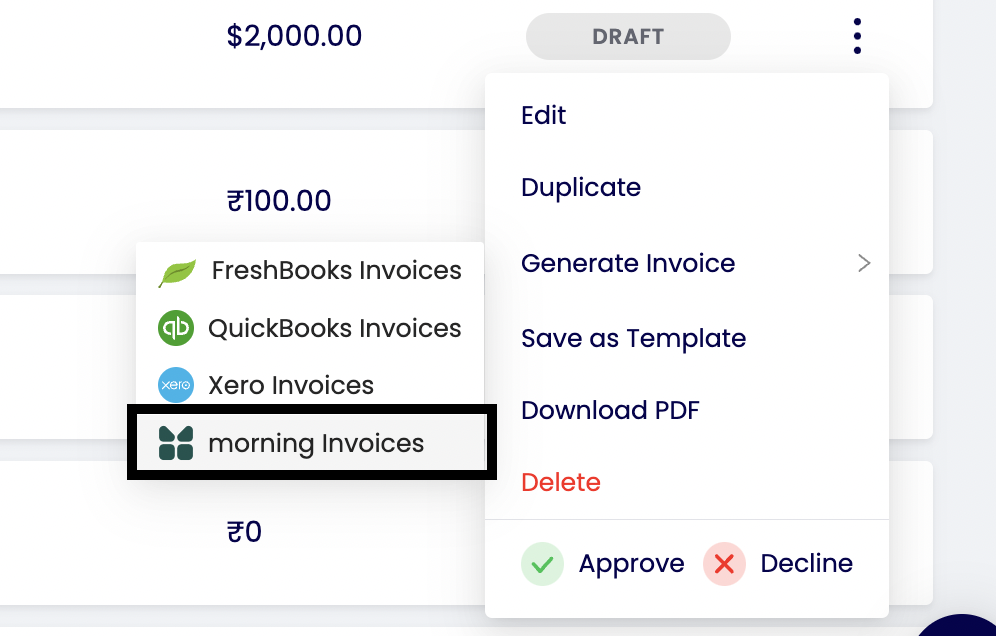Click the ₹0 amount
This screenshot has height=636, width=996.
245,532
